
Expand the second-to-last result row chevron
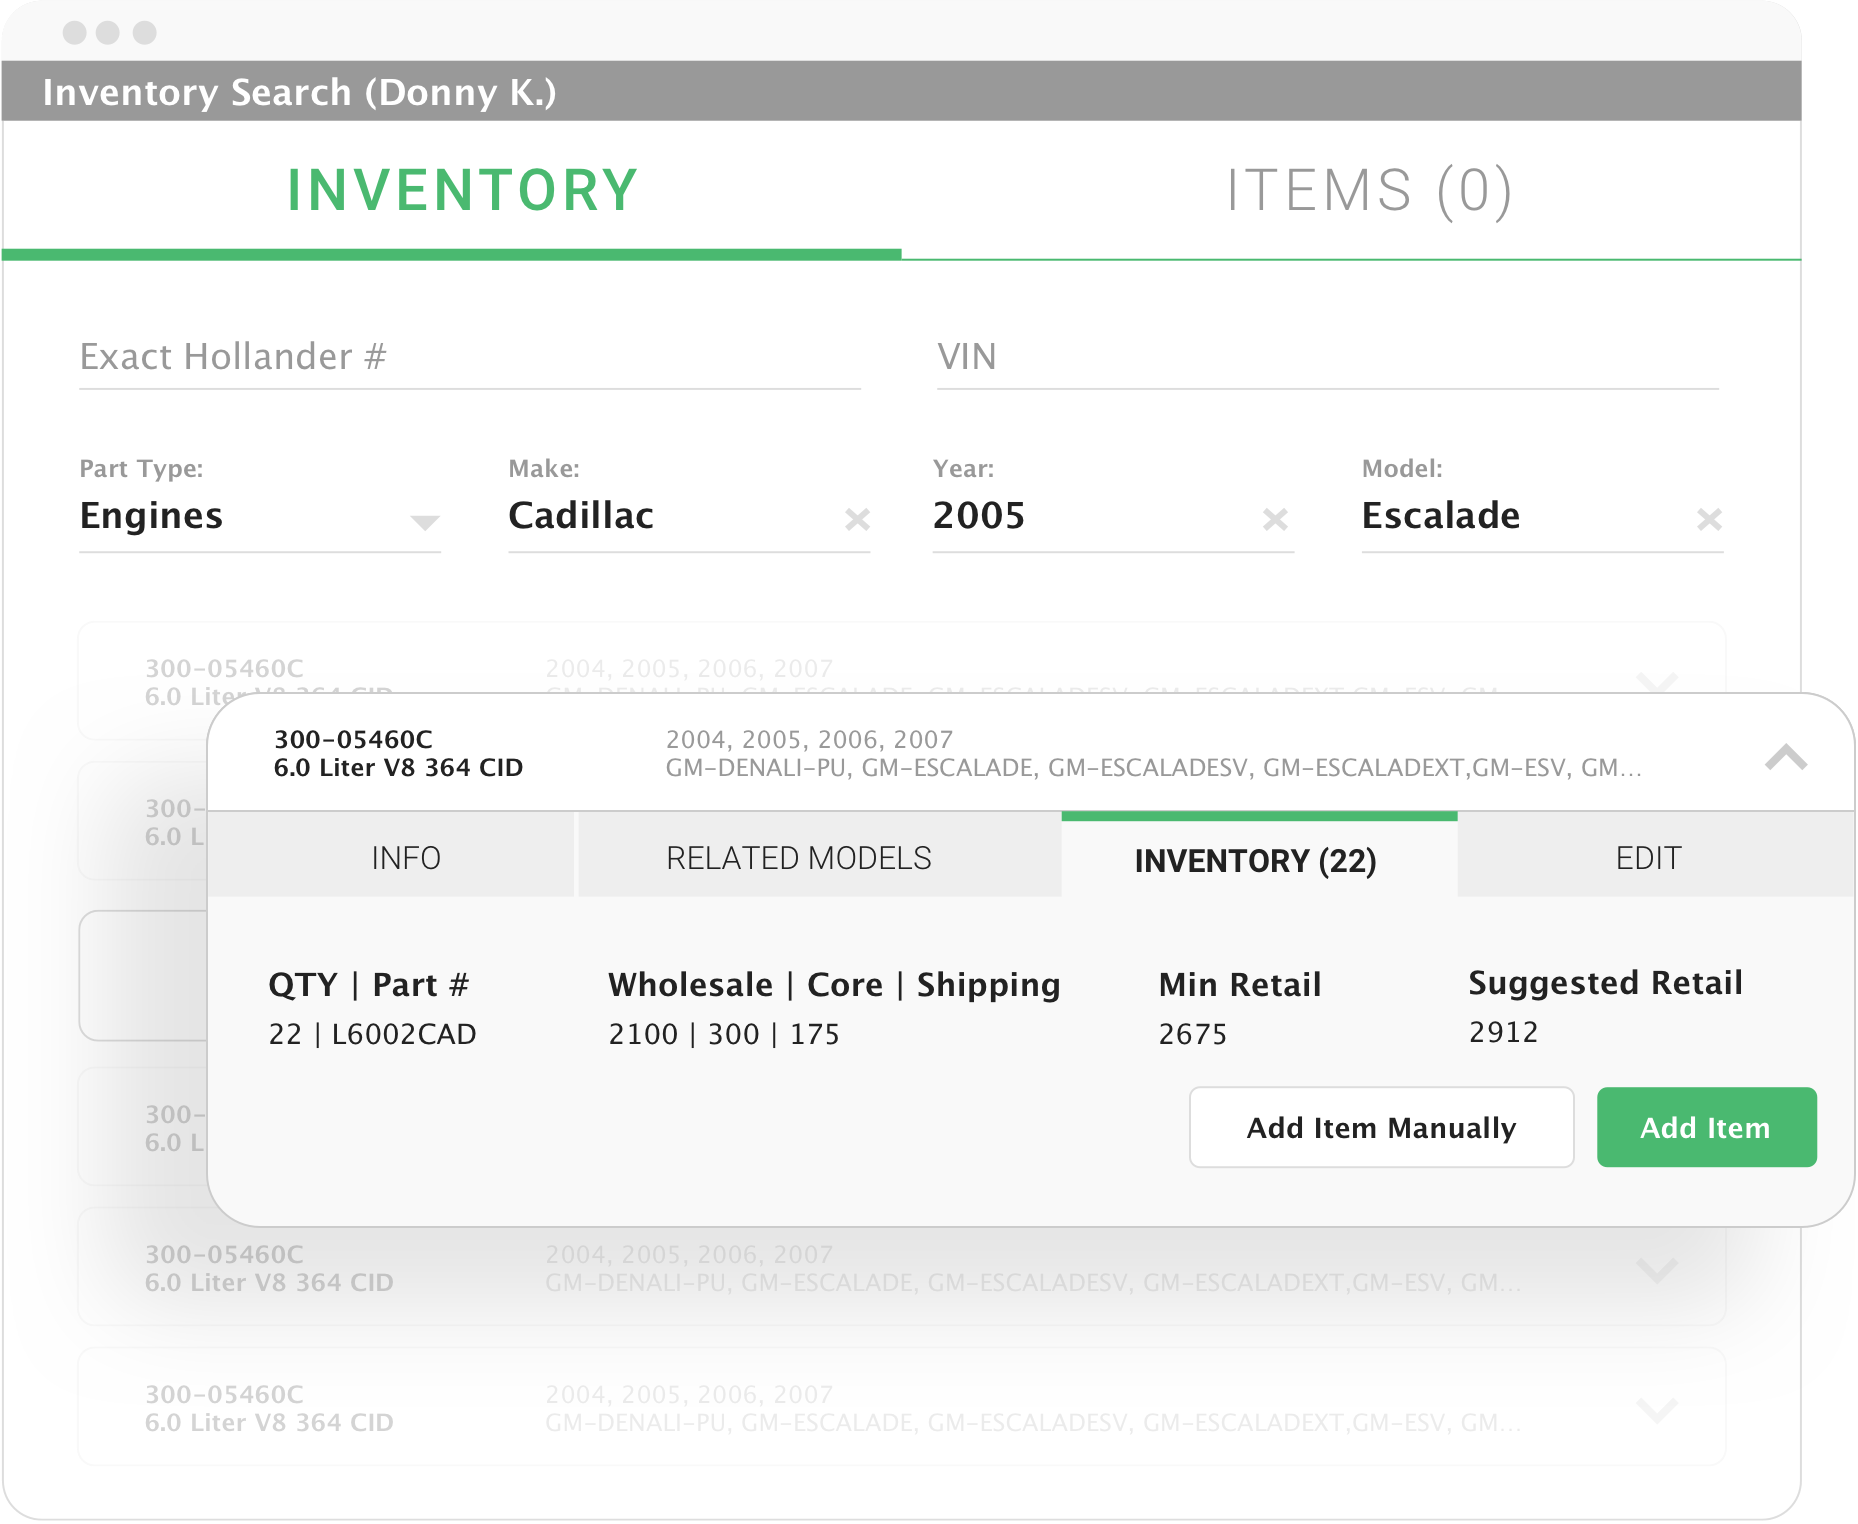coord(1657,1269)
